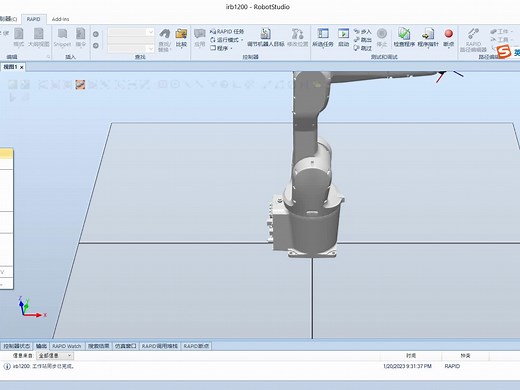Click Step Into
Viewport: 520px width, 390px height.
363,32
